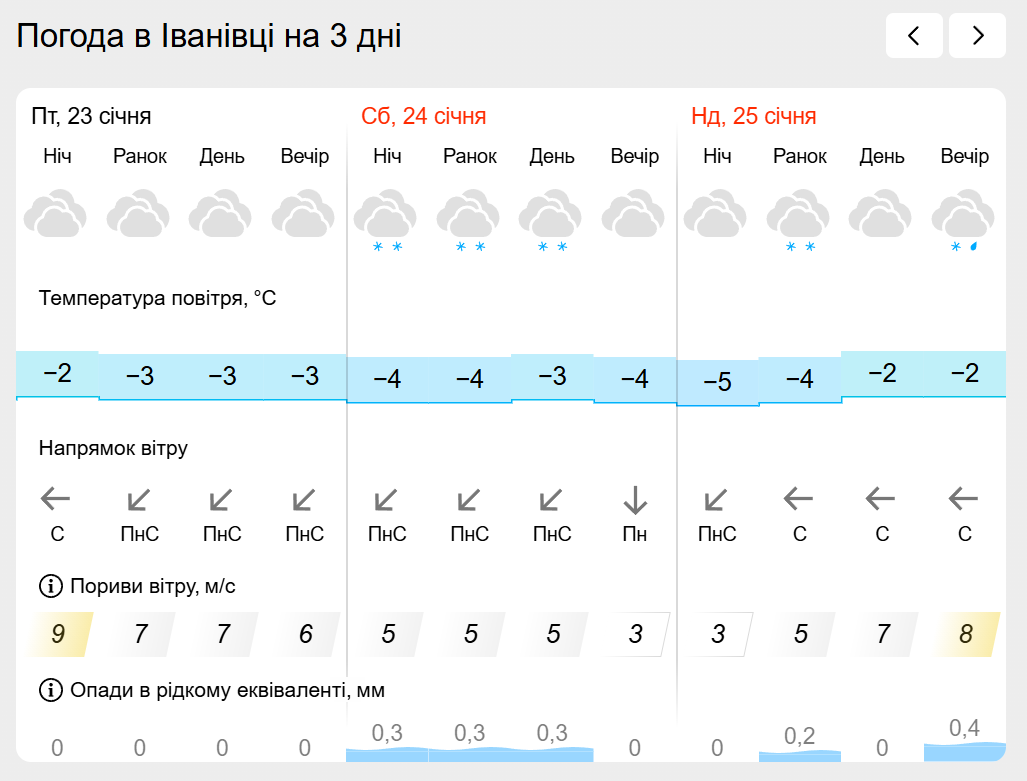Click Sunday night temperature −5 cell

[717, 382]
